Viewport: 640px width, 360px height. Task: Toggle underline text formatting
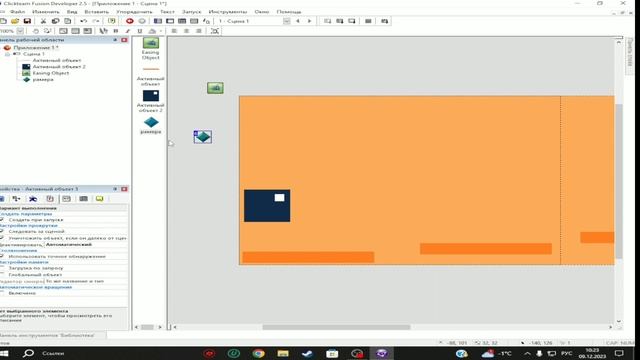point(140,31)
